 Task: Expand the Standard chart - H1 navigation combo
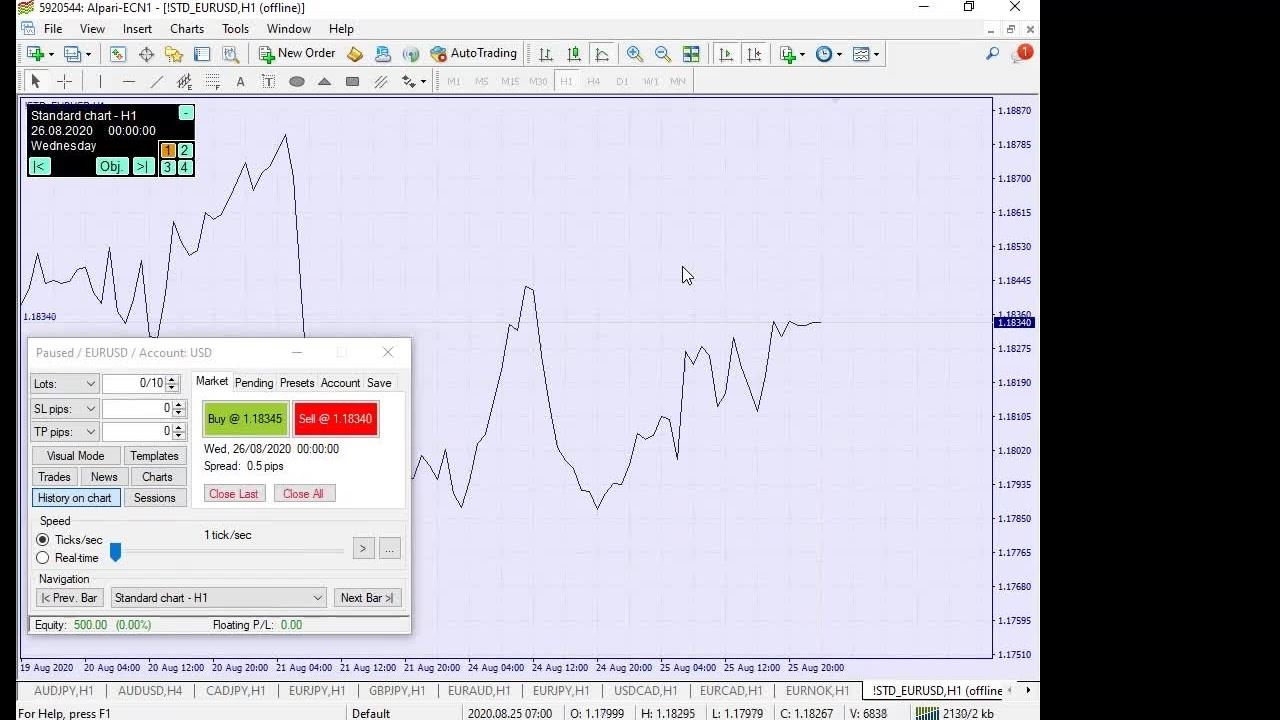coord(317,598)
